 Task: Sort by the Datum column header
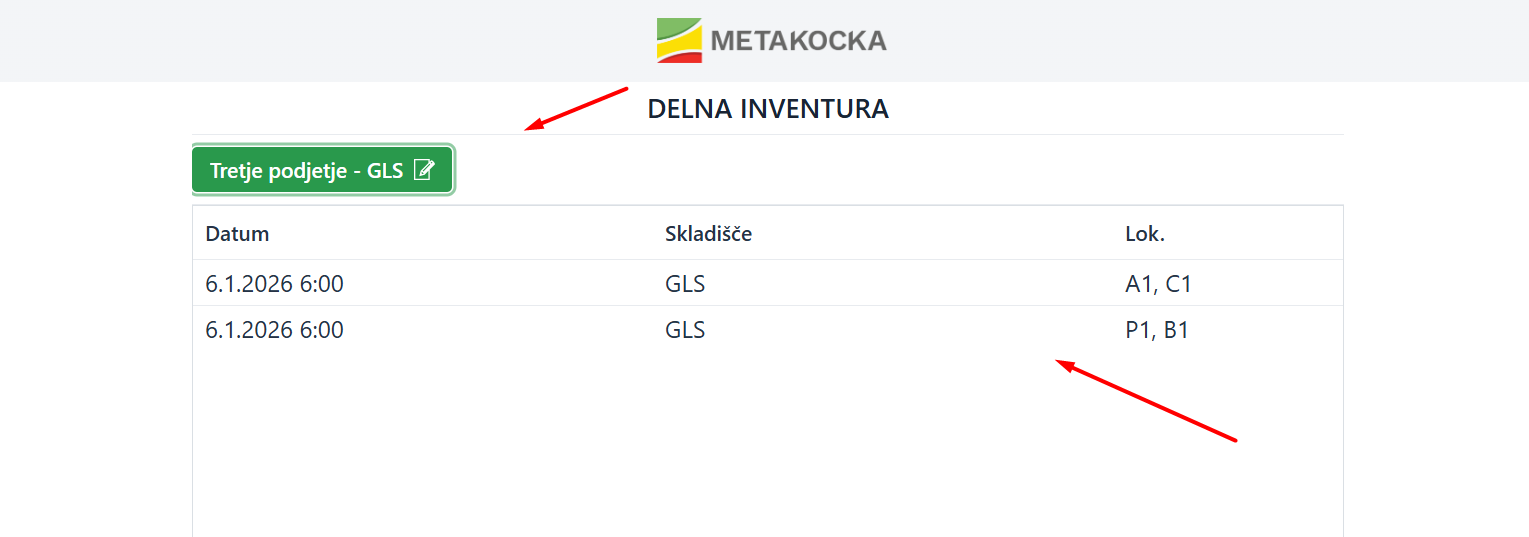coord(237,234)
